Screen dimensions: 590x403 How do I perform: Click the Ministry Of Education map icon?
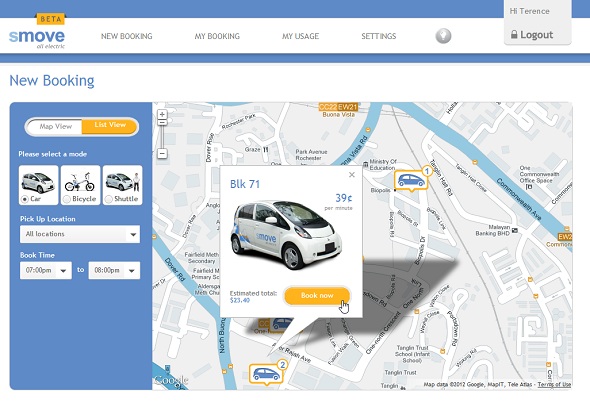[x=366, y=164]
